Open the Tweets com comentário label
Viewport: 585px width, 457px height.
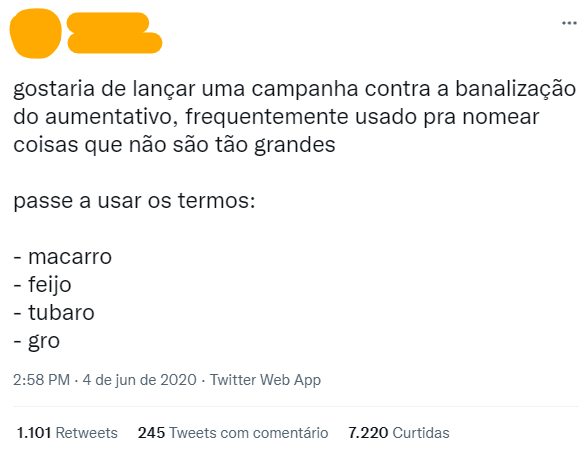[x=249, y=433]
